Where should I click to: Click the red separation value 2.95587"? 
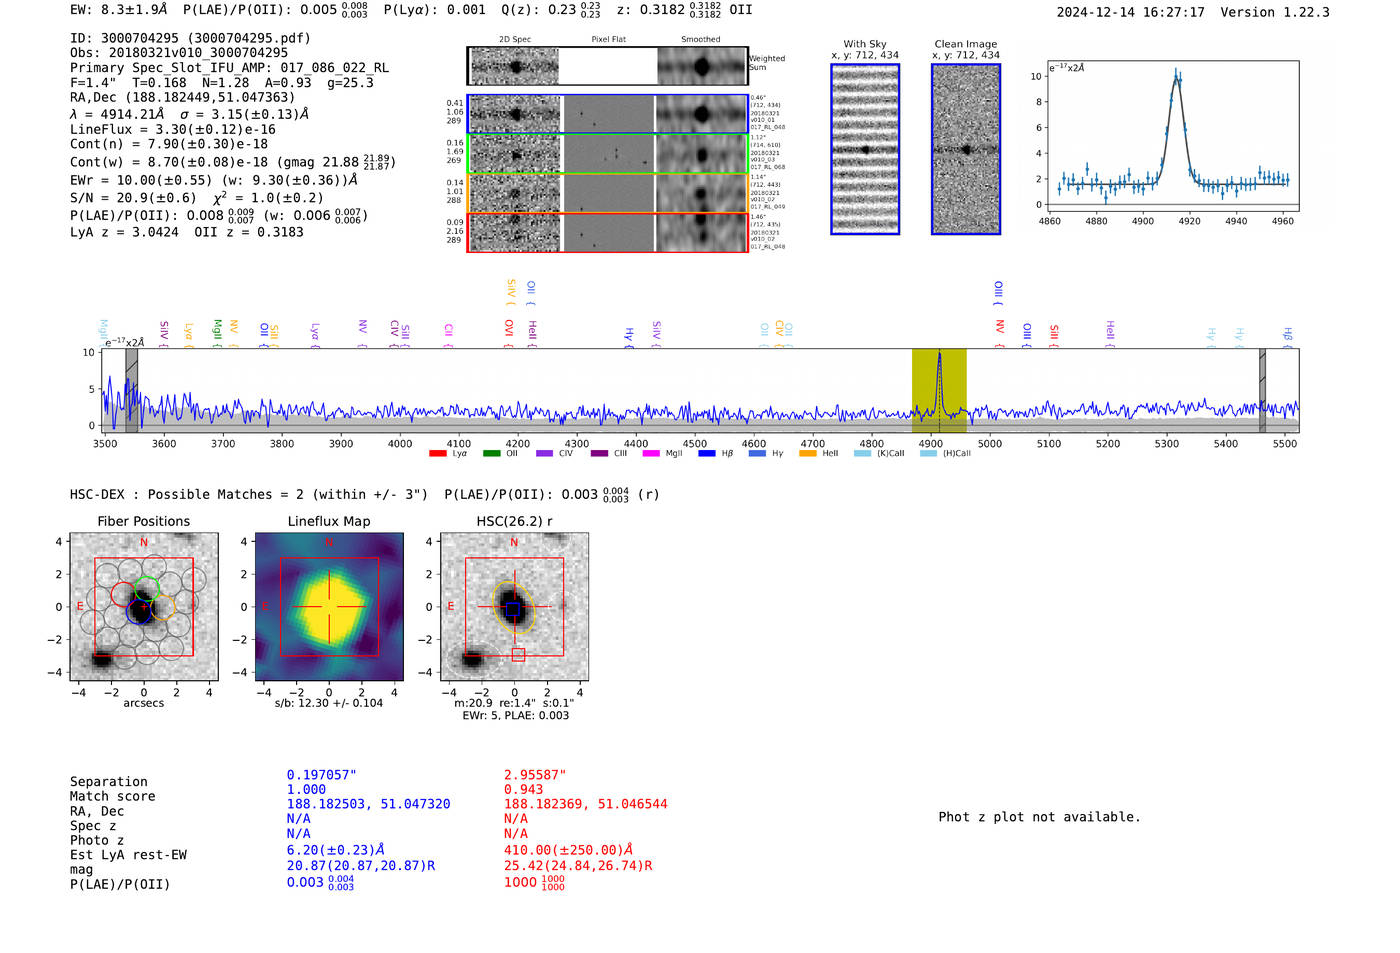[x=535, y=775]
